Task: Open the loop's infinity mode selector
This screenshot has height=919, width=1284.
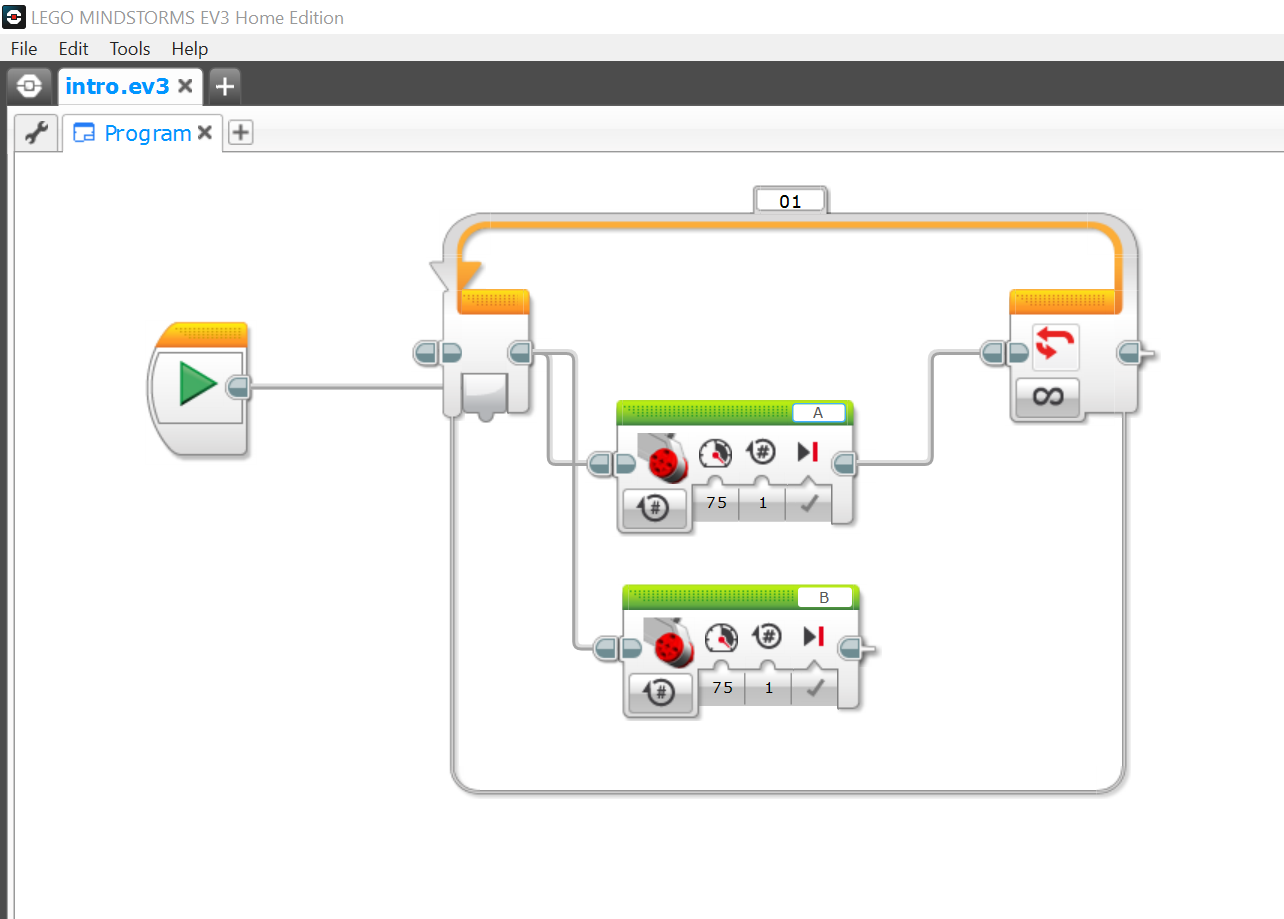Action: point(1047,397)
